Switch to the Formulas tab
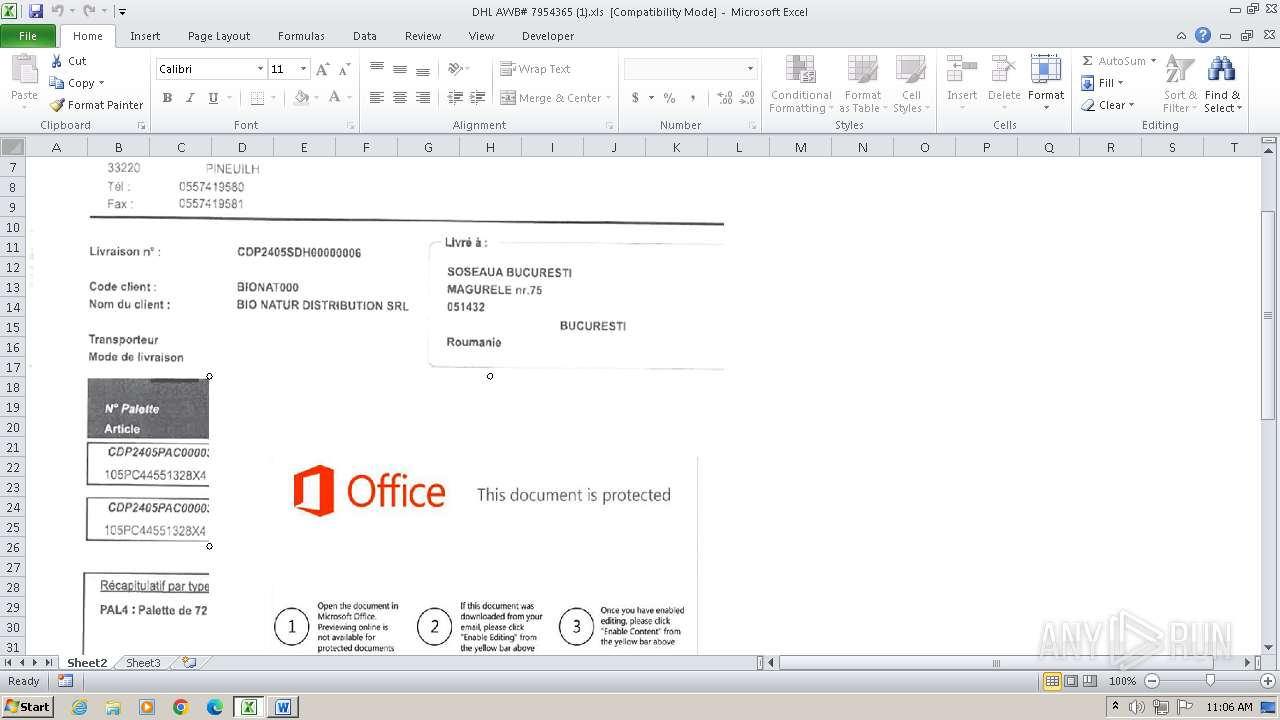Image resolution: width=1280 pixels, height=720 pixels. pos(301,36)
